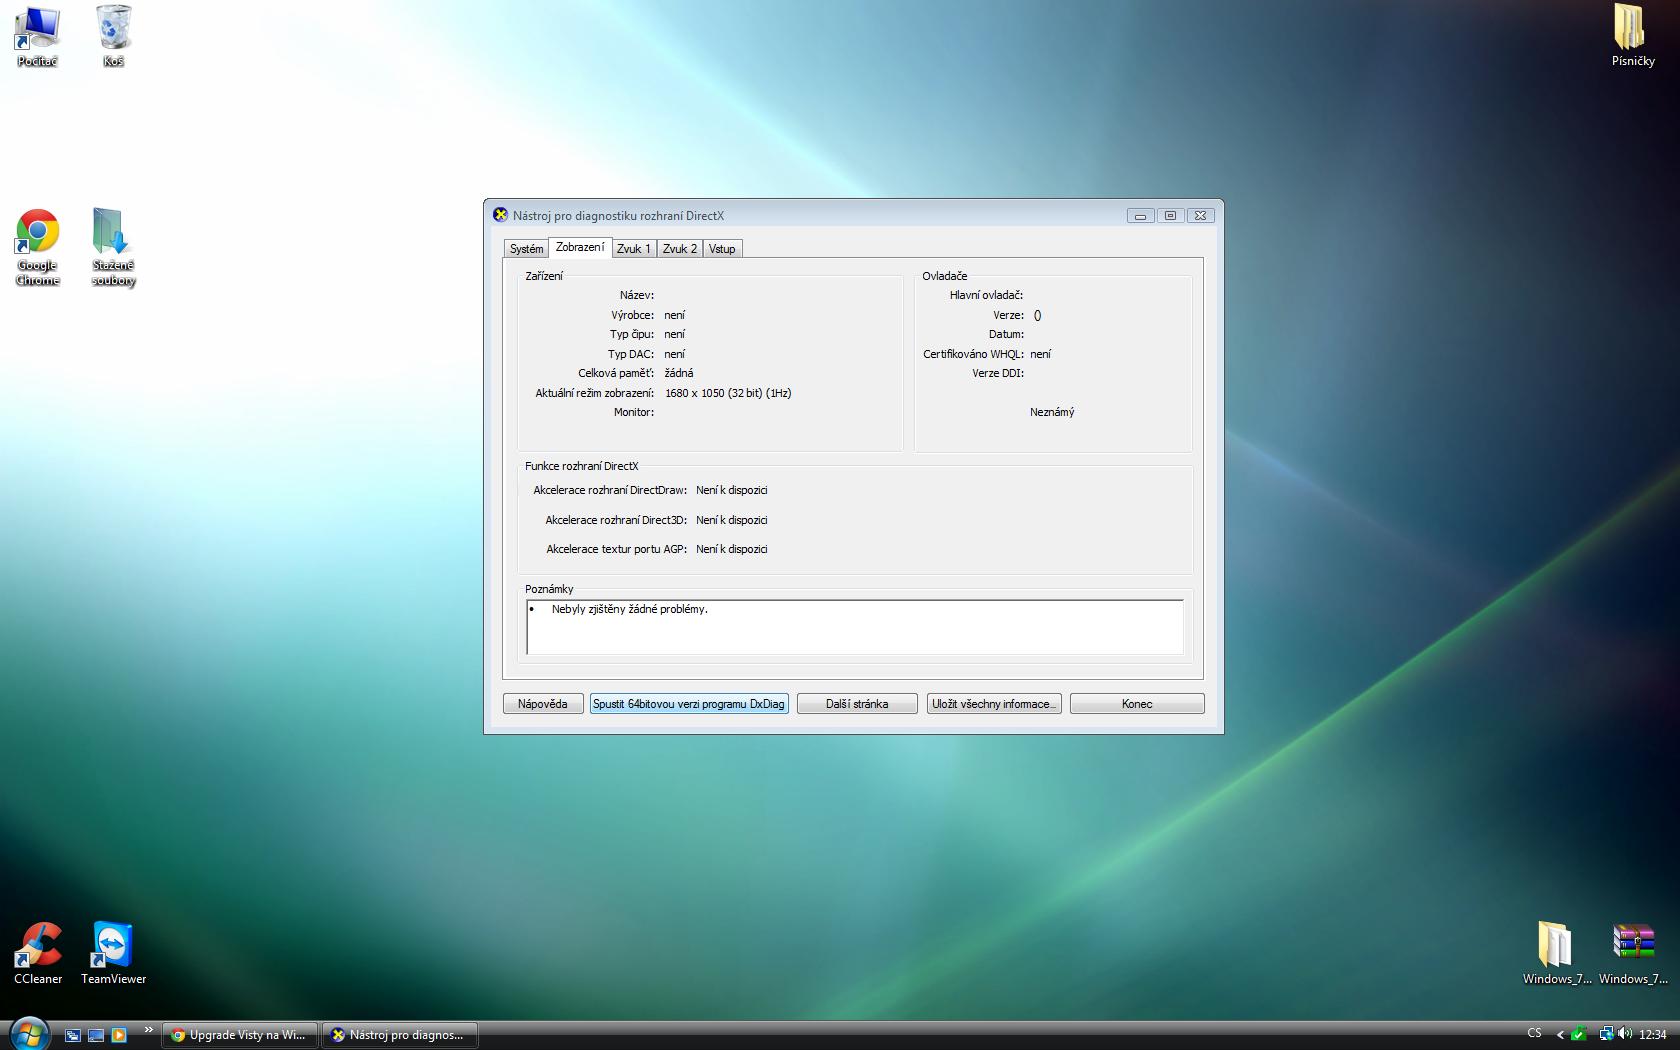Click Uložit všechny informace button

993,704
